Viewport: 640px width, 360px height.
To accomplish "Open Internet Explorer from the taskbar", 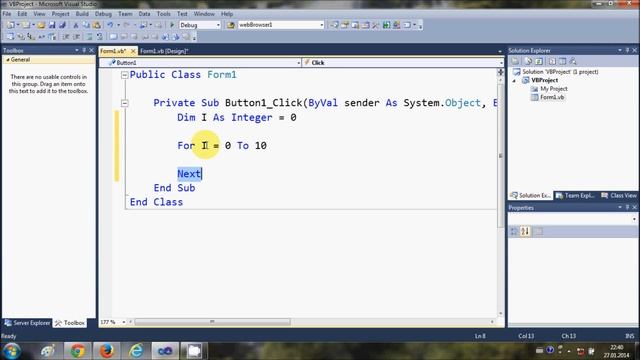I will point(136,351).
